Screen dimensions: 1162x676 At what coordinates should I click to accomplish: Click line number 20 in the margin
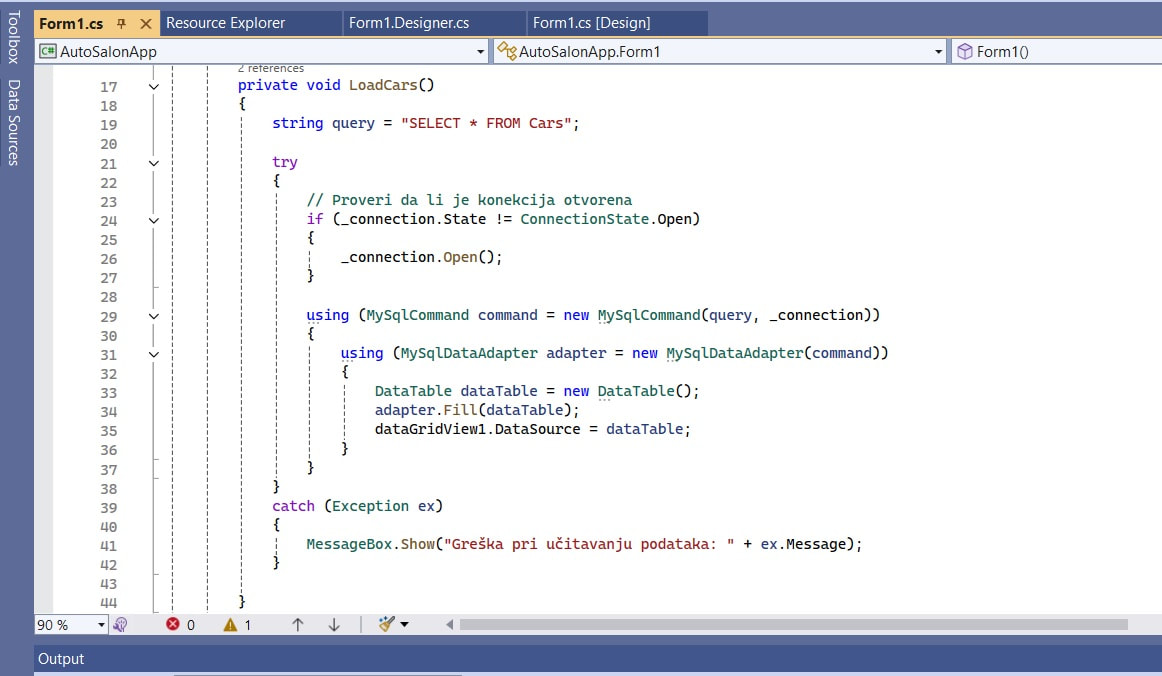coord(109,144)
